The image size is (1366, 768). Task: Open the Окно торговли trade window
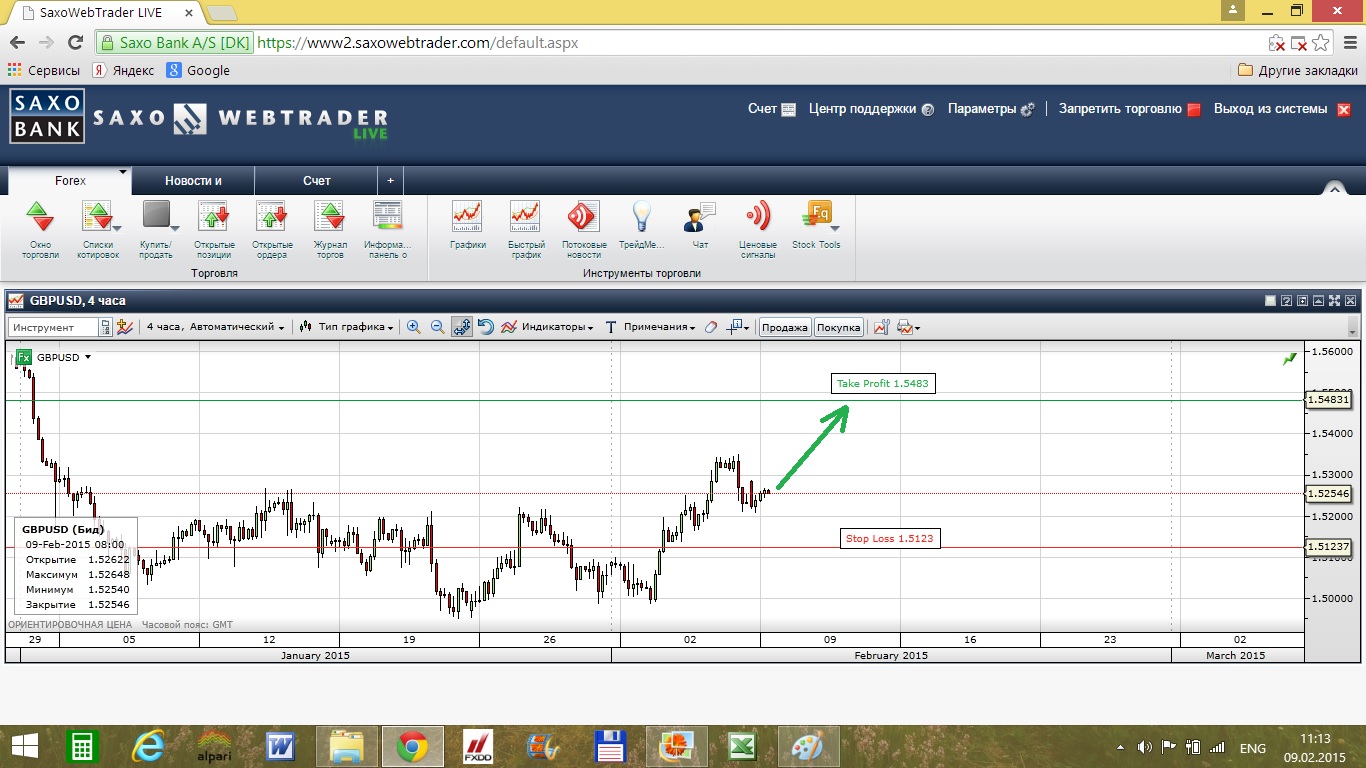click(x=40, y=229)
